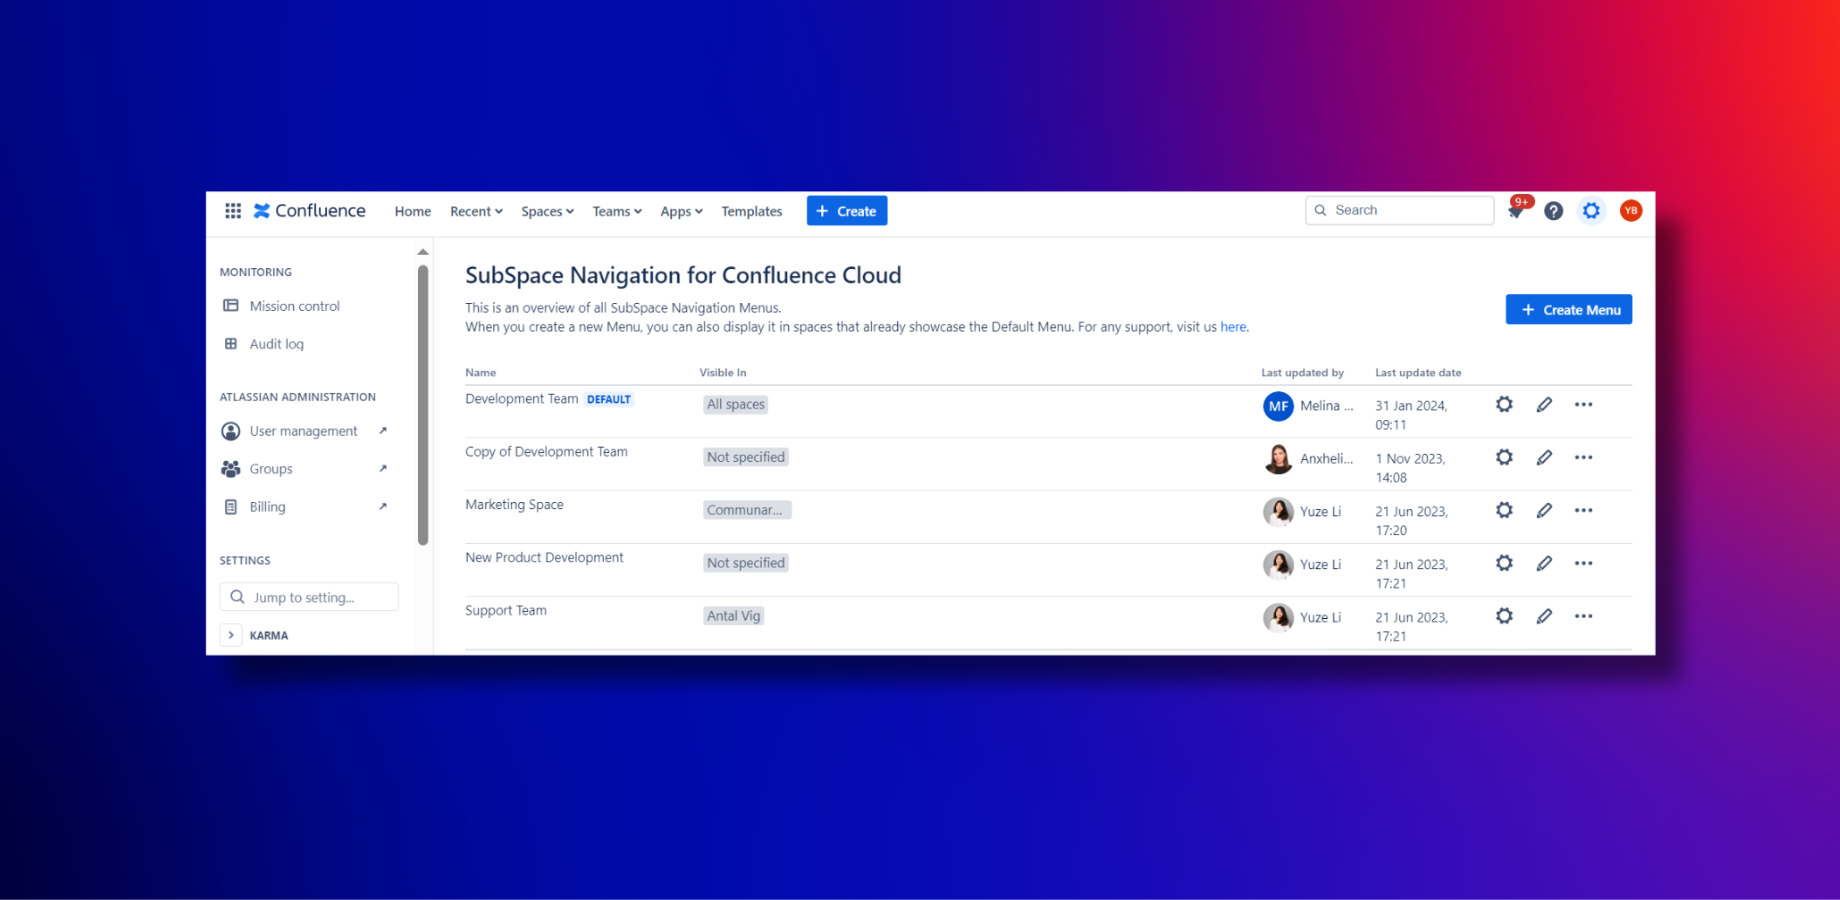Follow the 'here' support link

click(1233, 327)
